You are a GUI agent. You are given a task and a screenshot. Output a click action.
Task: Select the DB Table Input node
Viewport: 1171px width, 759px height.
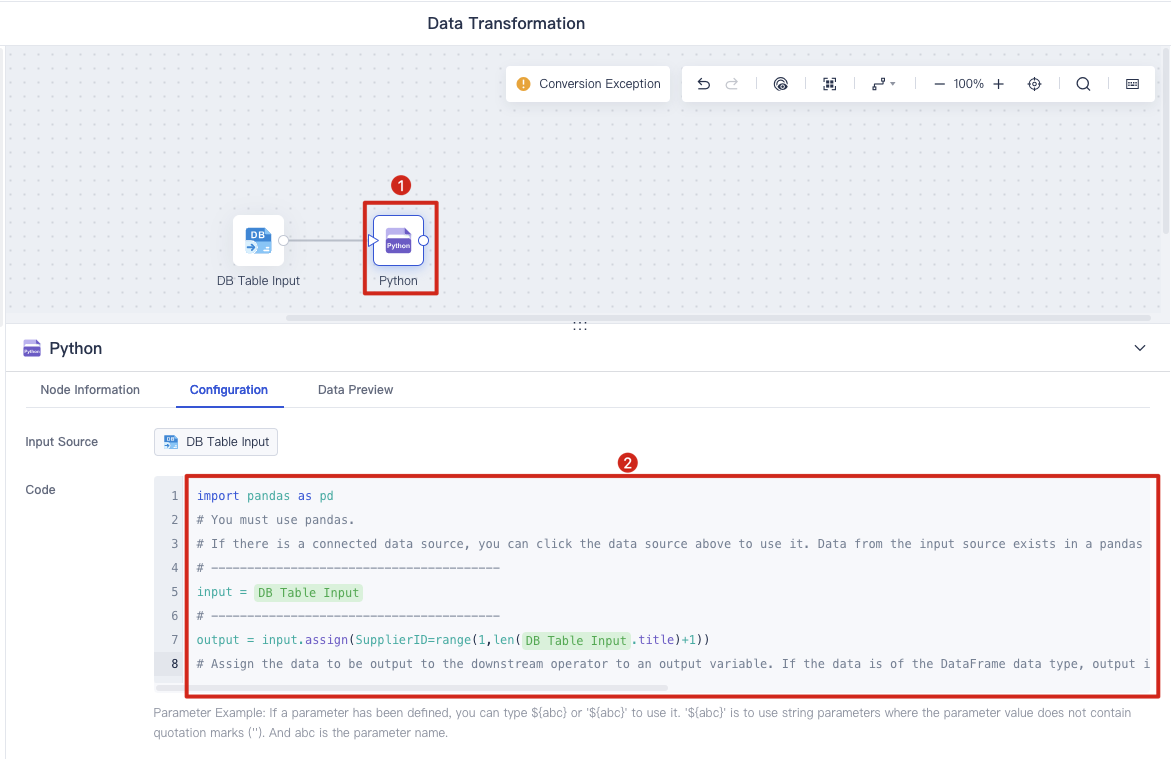[258, 241]
